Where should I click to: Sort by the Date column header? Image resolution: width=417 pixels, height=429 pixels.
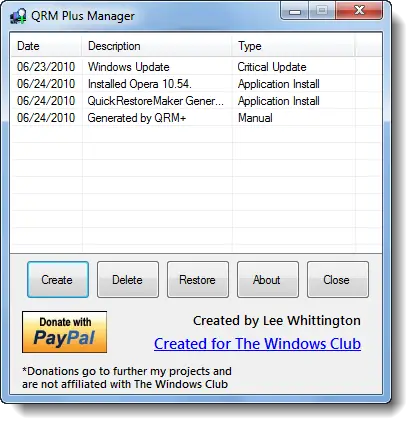pyautogui.click(x=46, y=46)
